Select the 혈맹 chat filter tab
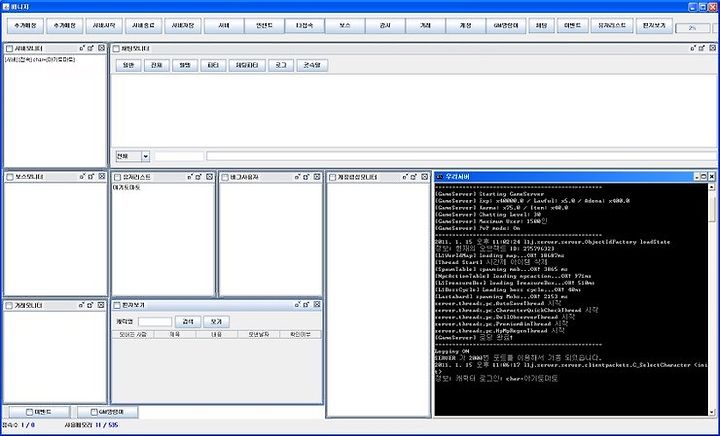 pos(185,66)
